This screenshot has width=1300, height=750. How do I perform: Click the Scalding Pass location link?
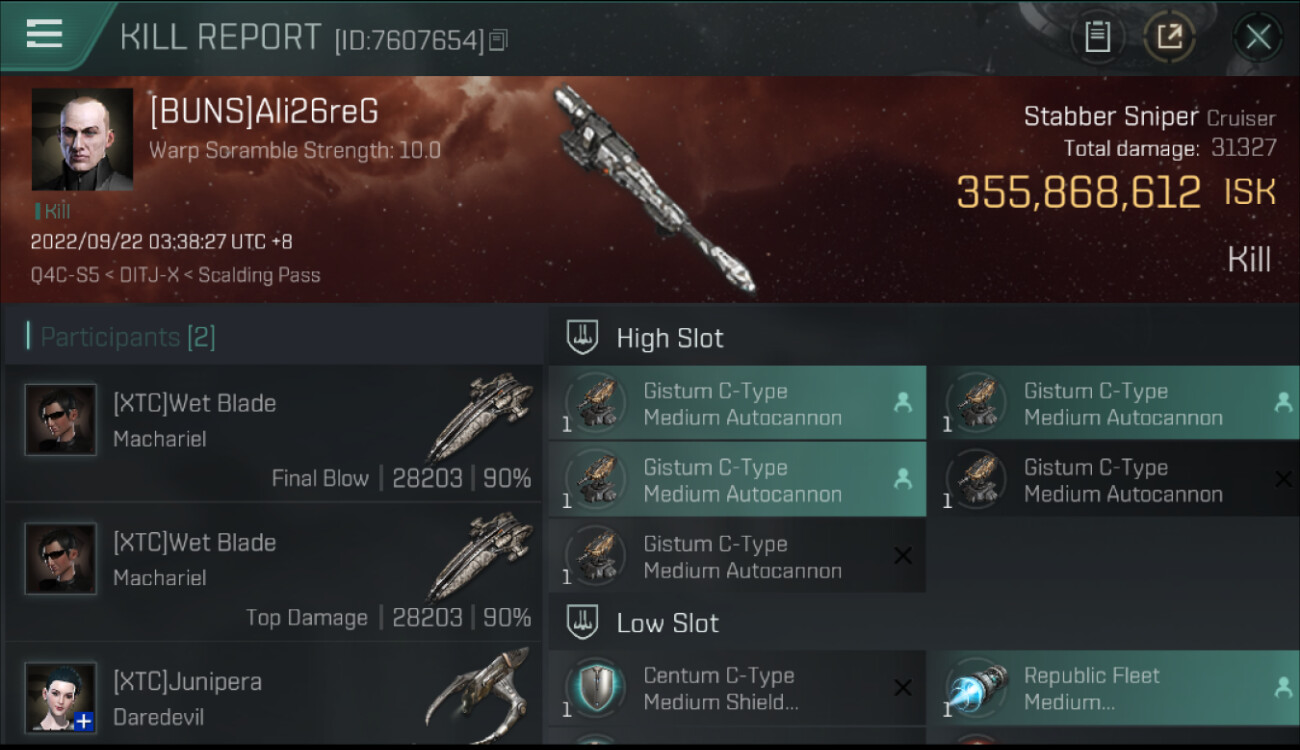pyautogui.click(x=259, y=275)
